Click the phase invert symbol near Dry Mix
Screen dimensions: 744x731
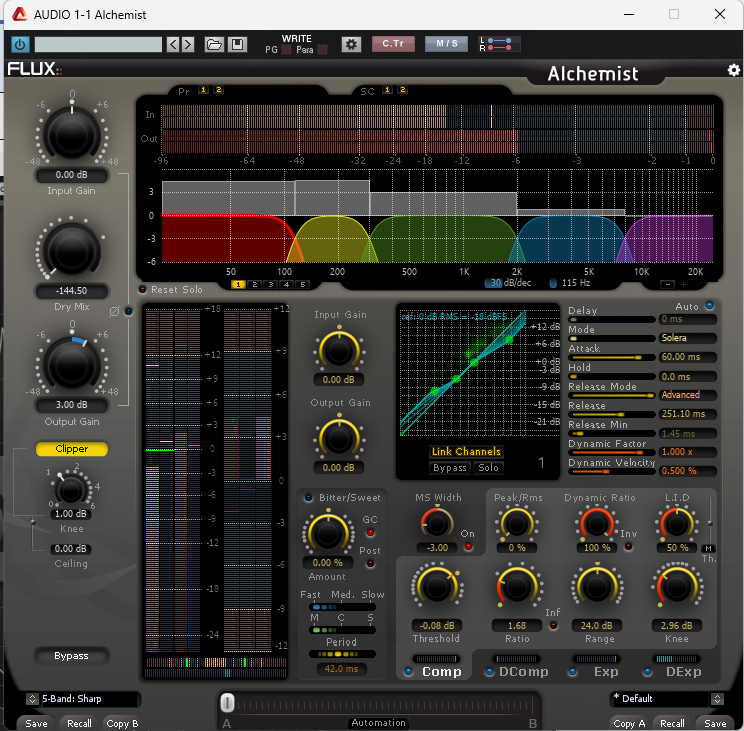(114, 312)
